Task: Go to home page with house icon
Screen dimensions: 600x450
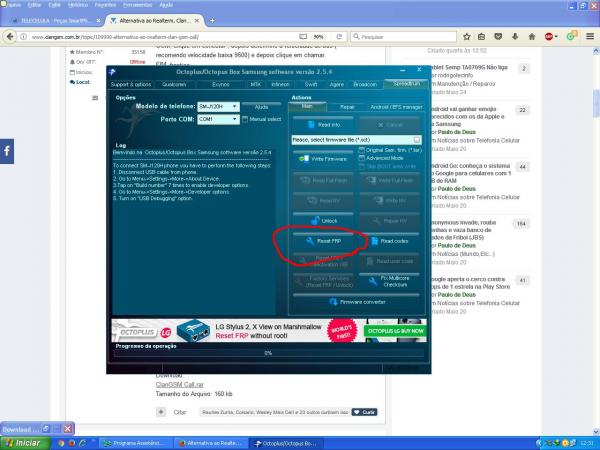Action: click(532, 37)
